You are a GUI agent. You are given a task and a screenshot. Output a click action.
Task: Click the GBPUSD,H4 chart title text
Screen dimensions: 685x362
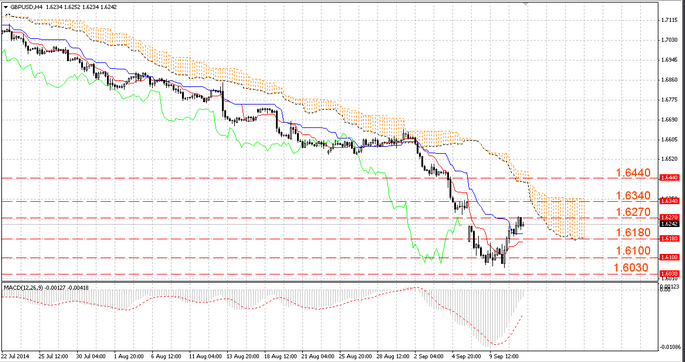[x=26, y=7]
